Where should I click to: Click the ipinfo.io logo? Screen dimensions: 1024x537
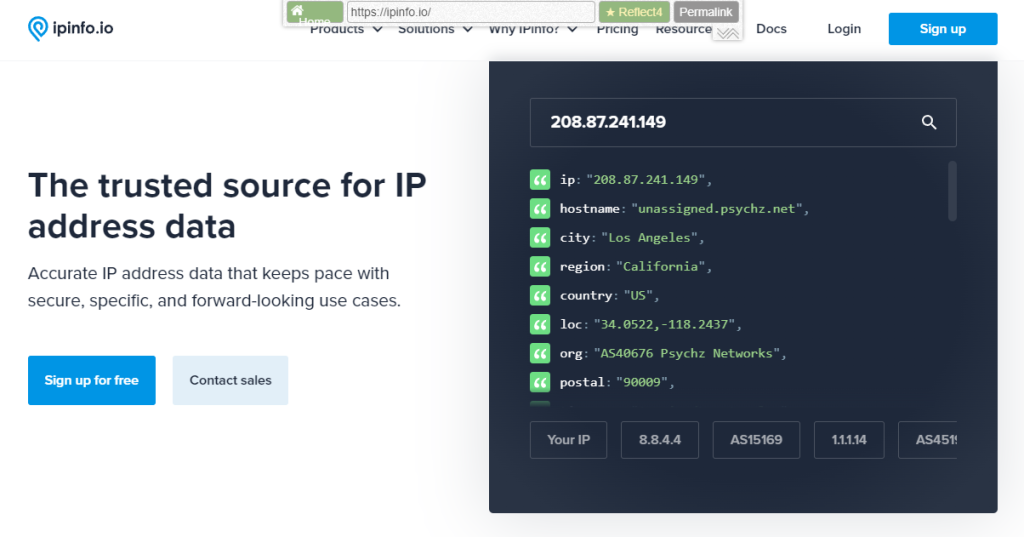(71, 28)
